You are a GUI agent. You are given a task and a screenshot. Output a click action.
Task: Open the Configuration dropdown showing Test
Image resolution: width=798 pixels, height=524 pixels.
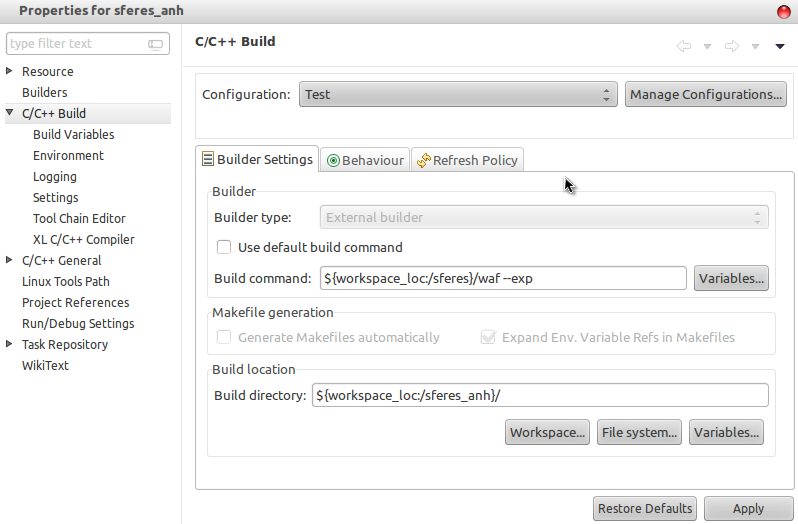click(458, 95)
